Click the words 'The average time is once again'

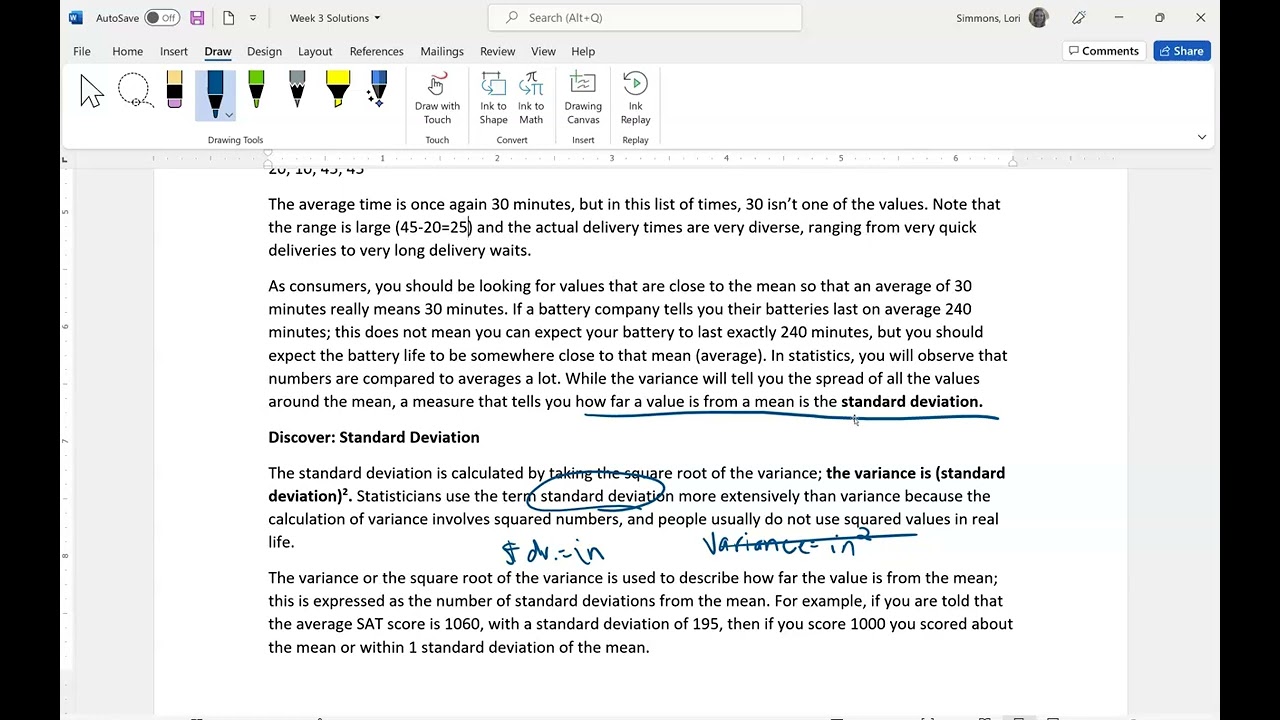[x=377, y=204]
